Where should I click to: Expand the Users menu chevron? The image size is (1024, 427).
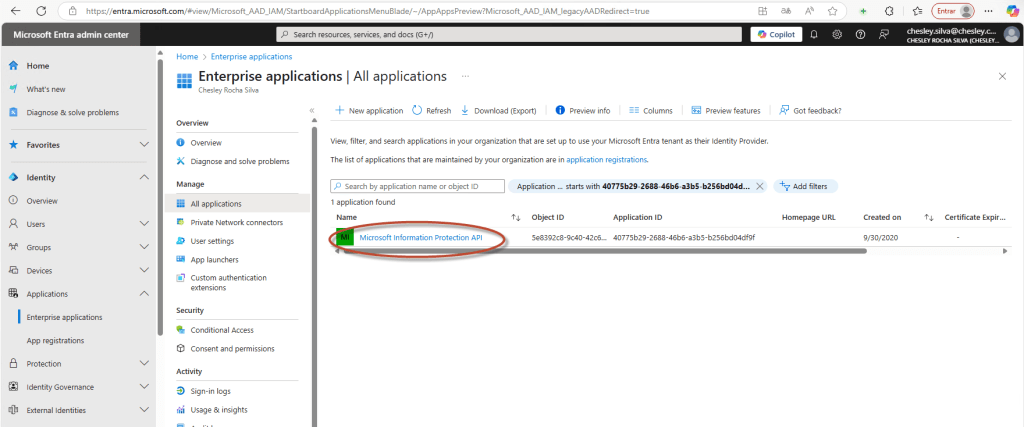pyautogui.click(x=144, y=224)
